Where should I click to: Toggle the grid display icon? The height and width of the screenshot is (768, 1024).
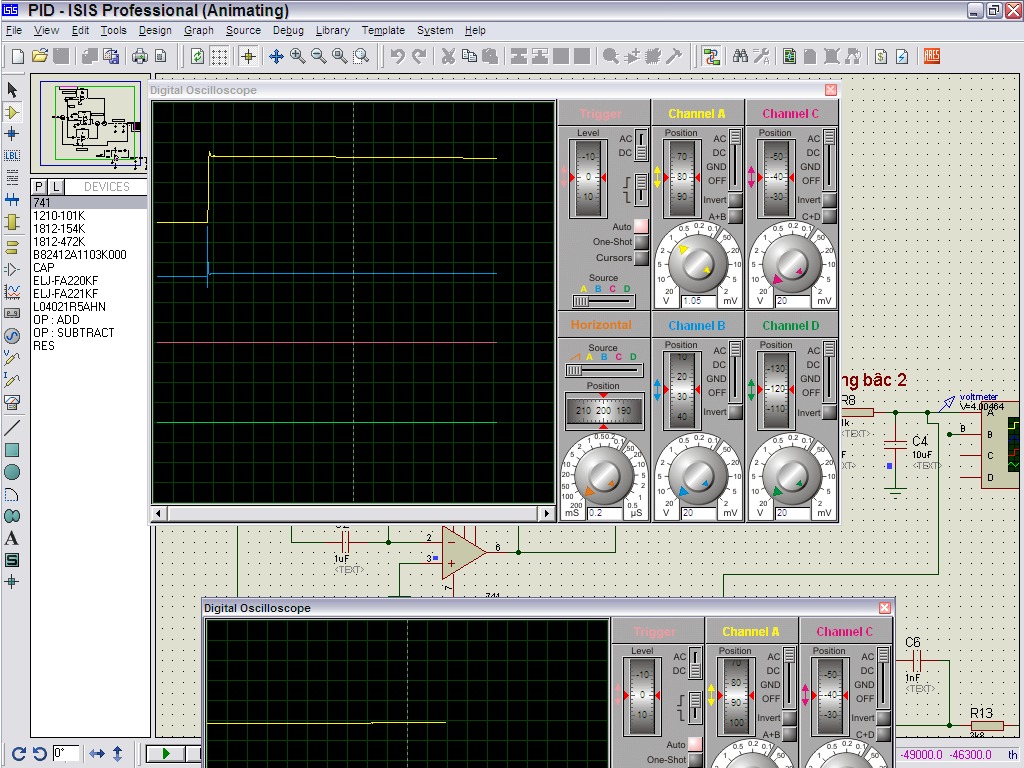click(219, 56)
